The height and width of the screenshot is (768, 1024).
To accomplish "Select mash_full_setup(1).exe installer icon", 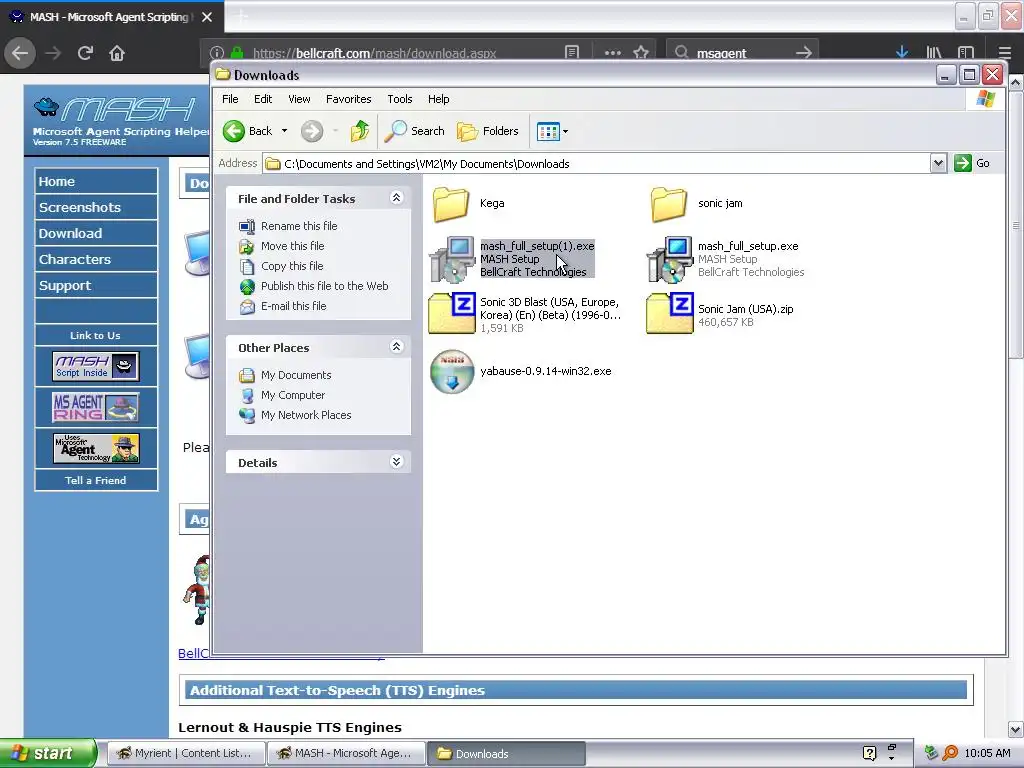I will (x=452, y=259).
